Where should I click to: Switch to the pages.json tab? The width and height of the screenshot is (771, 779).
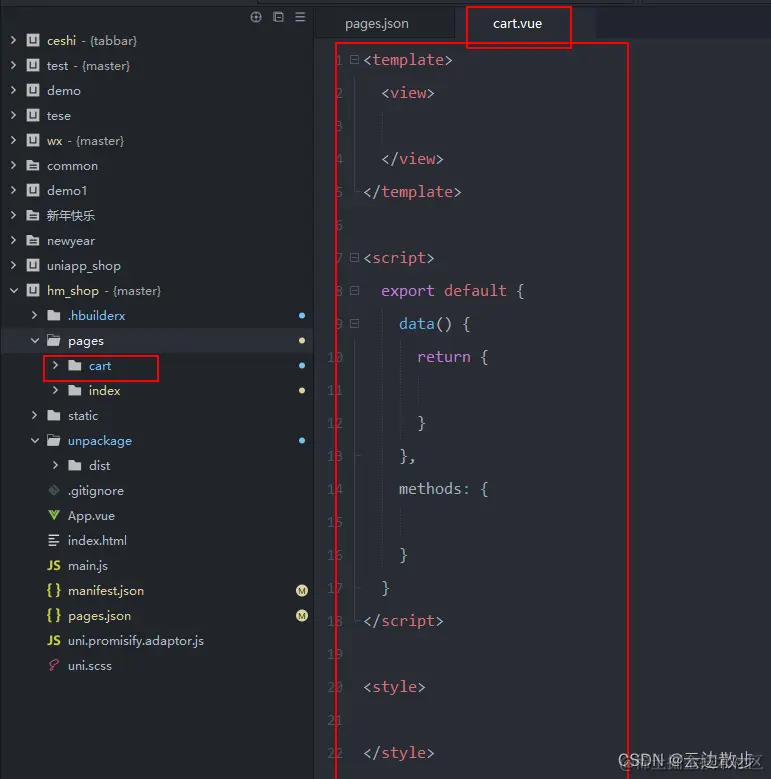(x=377, y=24)
